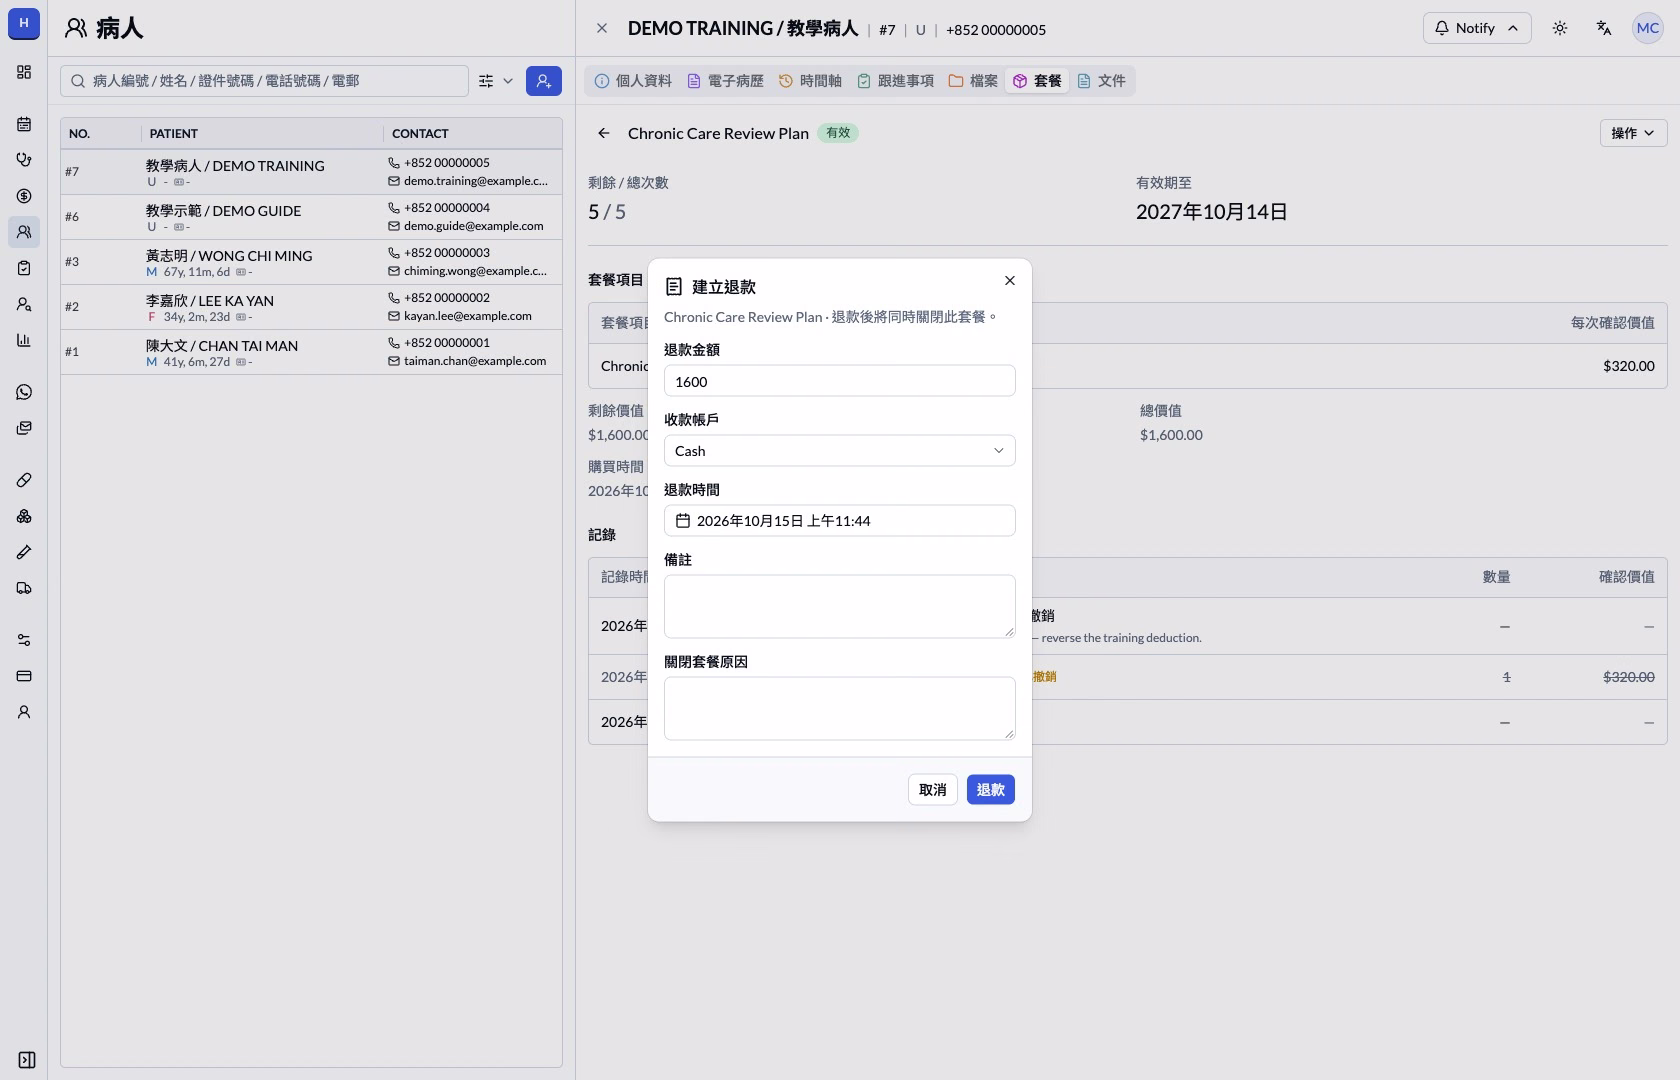1680x1080 pixels.
Task: Open the dashboard grid icon in sidebar
Action: coord(24,72)
